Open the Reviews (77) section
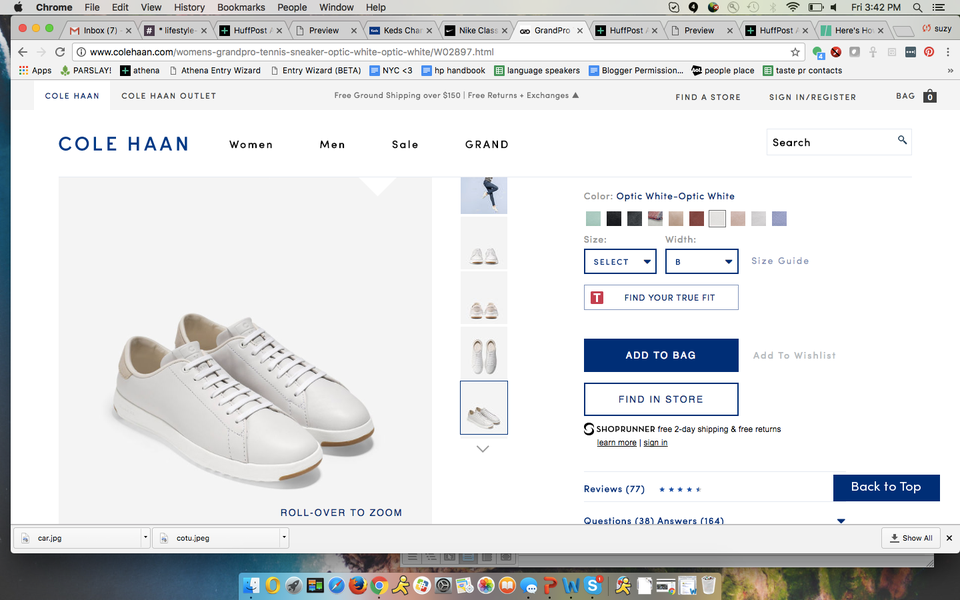Viewport: 960px width, 600px height. point(614,489)
